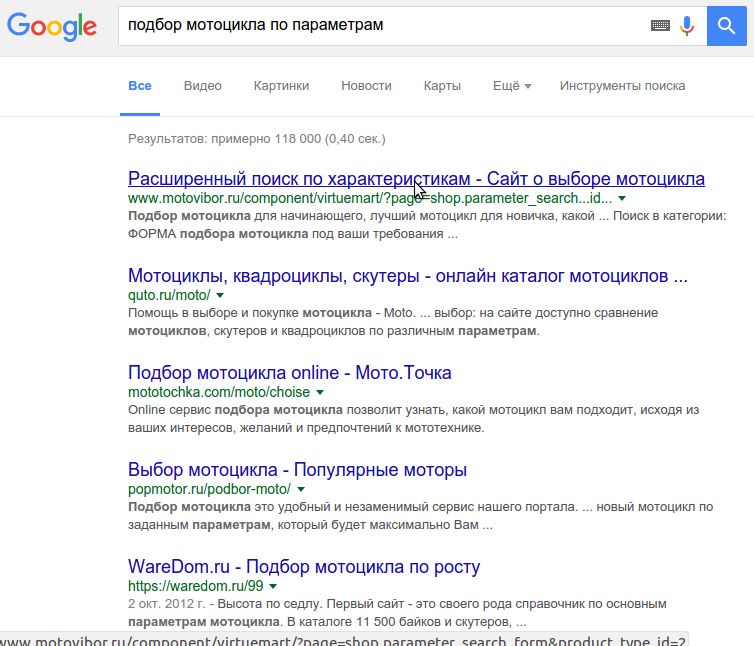This screenshot has height=646, width=754.
Task: Switch to the Новости tab
Action: [366, 86]
